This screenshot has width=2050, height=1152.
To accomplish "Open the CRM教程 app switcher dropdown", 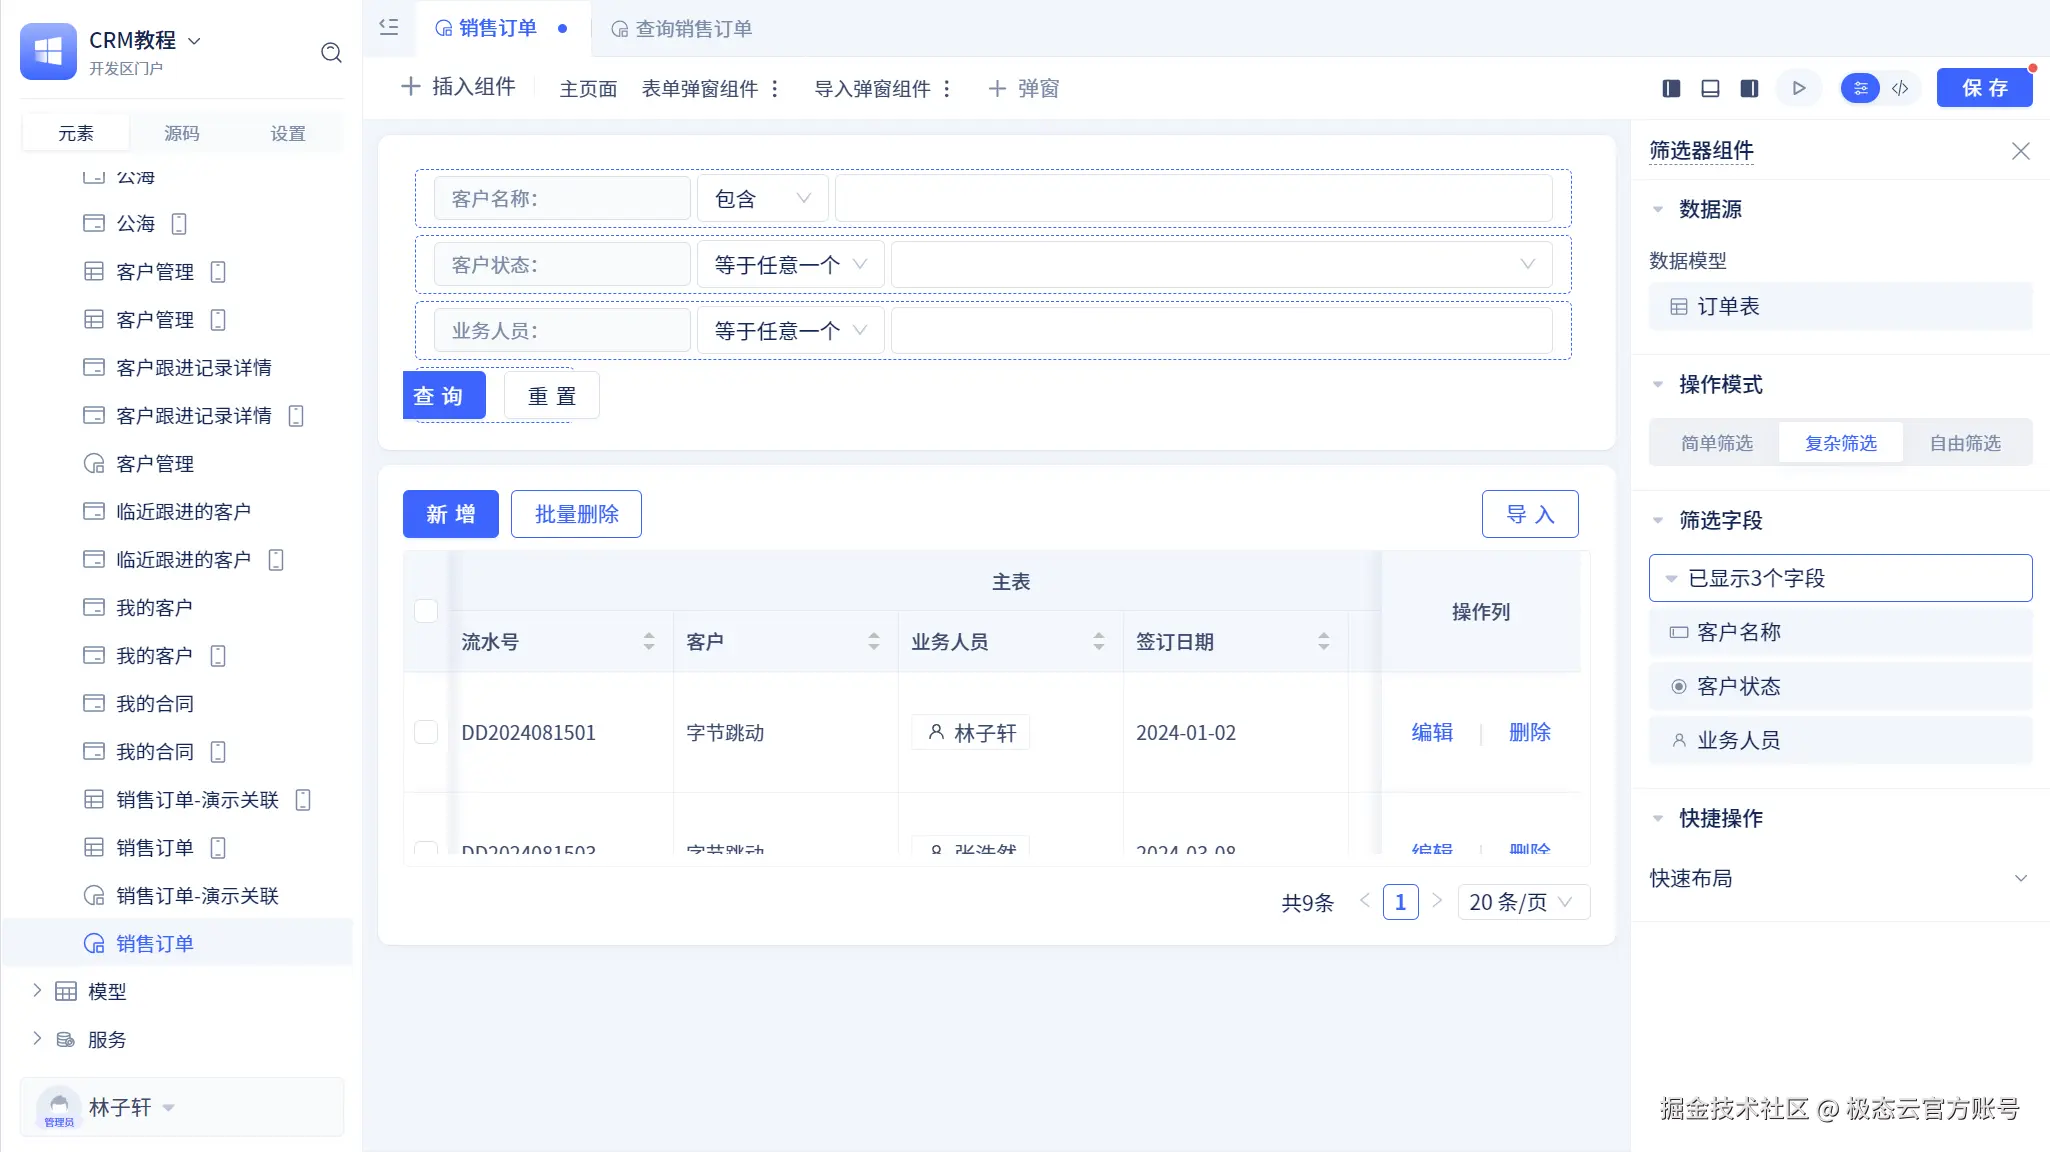I will coord(195,41).
